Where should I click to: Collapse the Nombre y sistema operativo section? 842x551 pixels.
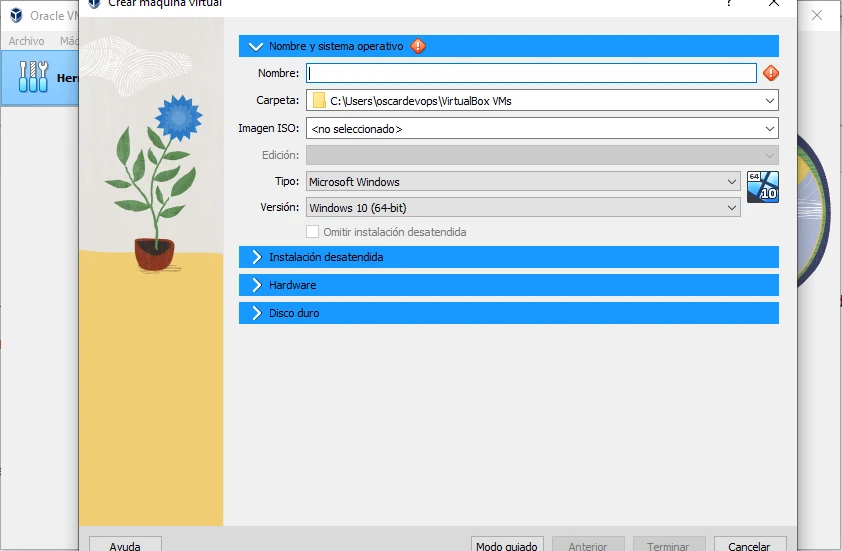[x=509, y=46]
